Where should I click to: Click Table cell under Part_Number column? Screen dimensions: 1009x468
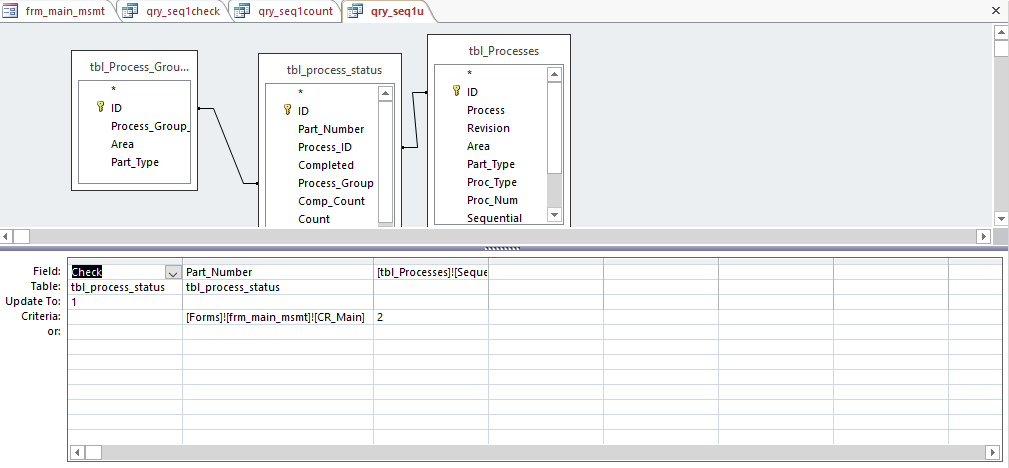point(278,287)
